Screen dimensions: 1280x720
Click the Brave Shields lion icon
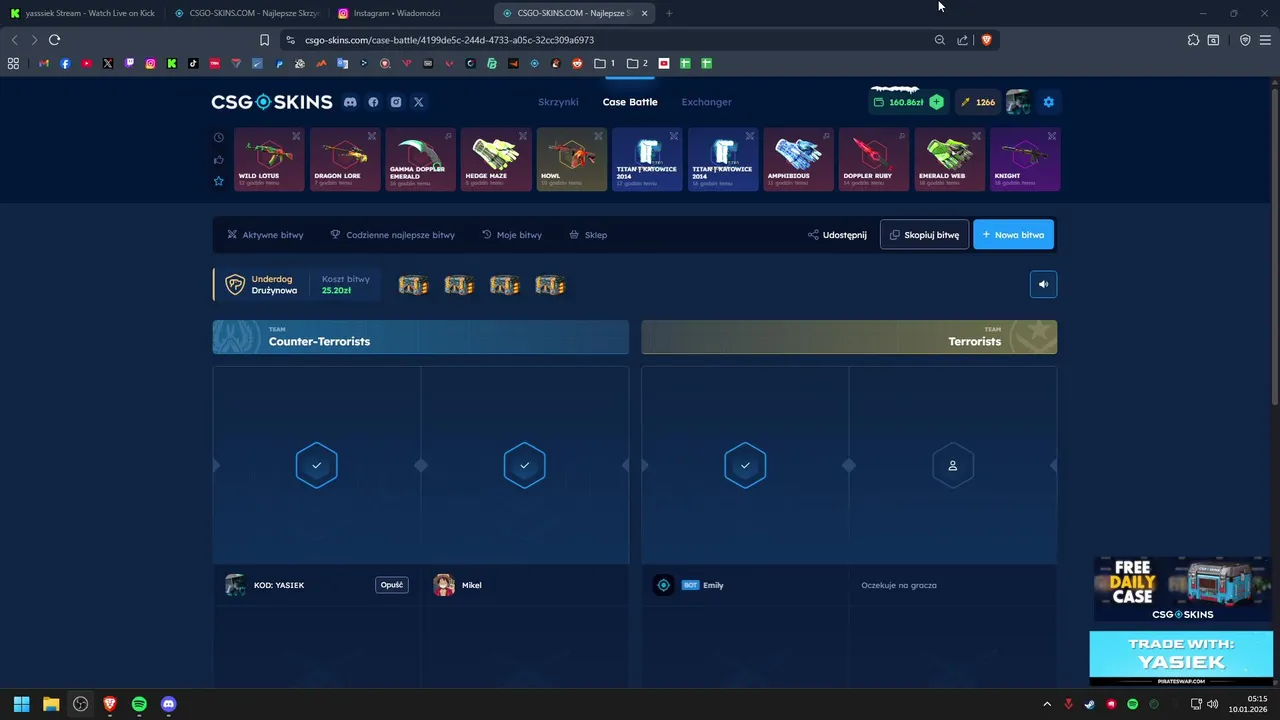(986, 40)
